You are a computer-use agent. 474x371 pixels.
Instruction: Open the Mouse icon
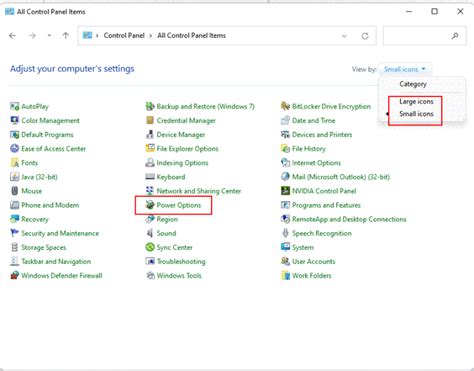click(x=14, y=191)
